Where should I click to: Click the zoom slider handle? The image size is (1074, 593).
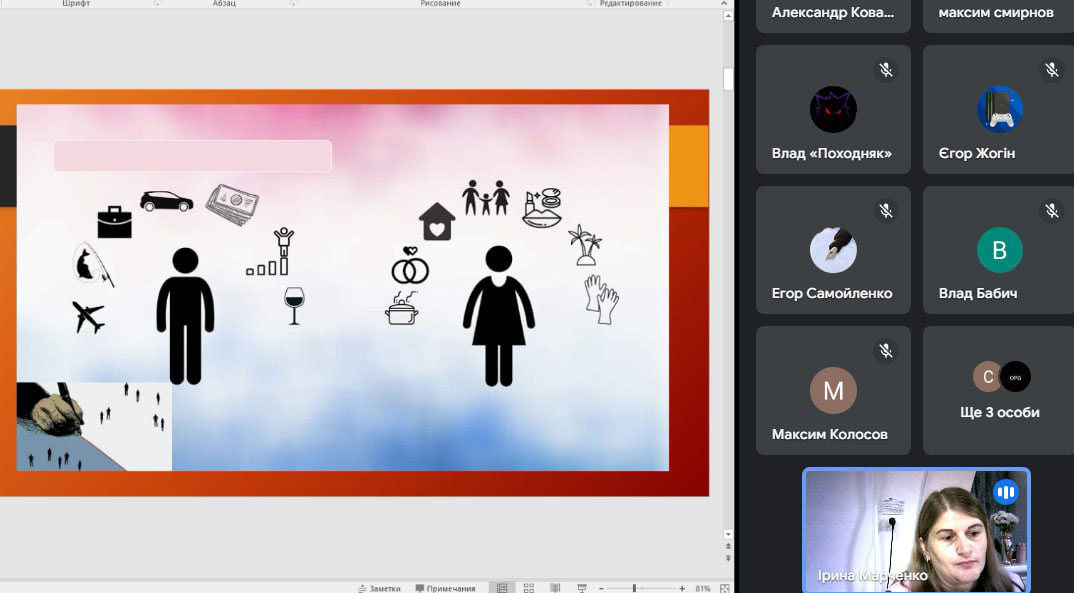click(x=634, y=588)
